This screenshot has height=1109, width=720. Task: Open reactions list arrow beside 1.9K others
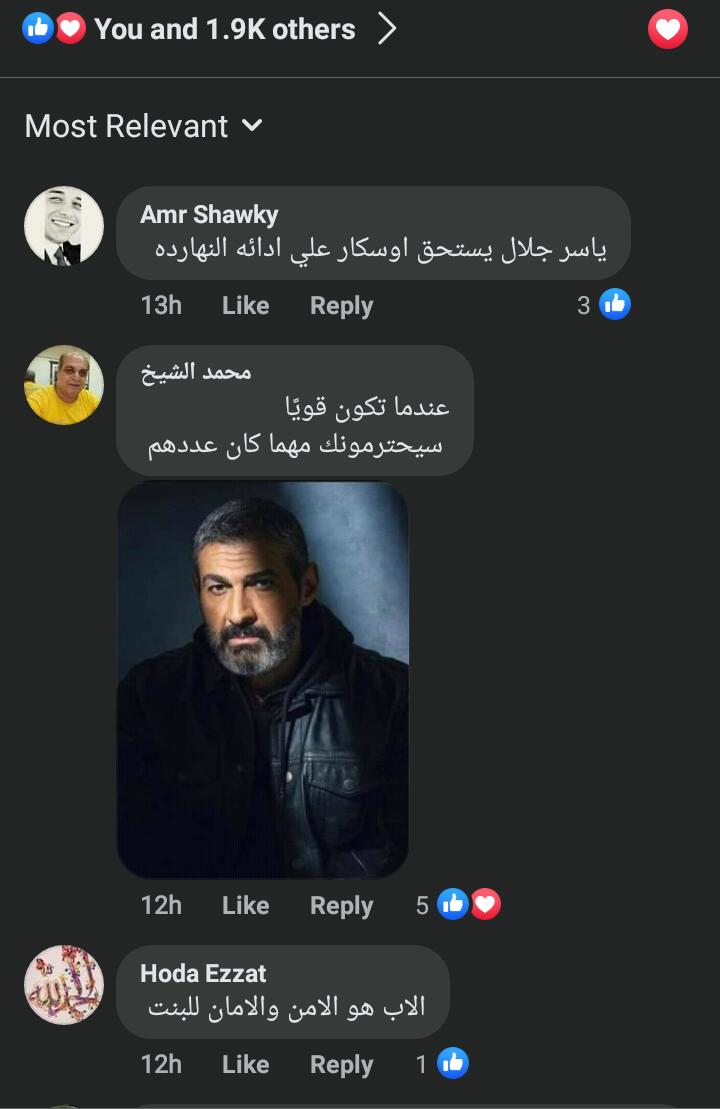[x=387, y=30]
